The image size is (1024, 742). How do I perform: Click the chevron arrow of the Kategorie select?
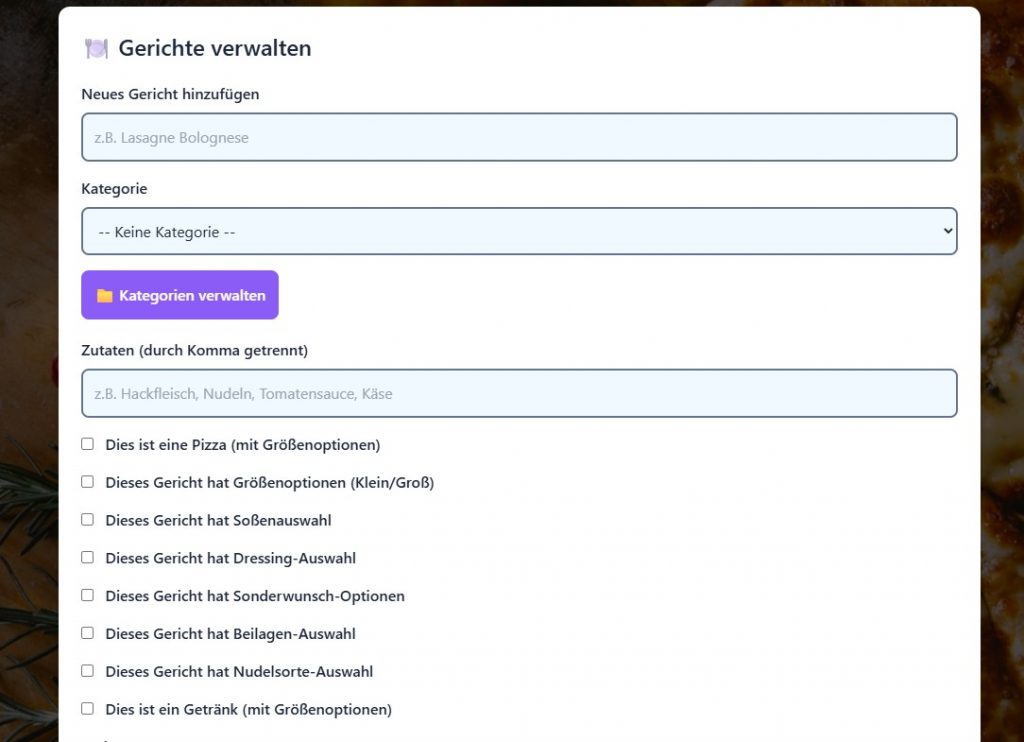pyautogui.click(x=947, y=232)
